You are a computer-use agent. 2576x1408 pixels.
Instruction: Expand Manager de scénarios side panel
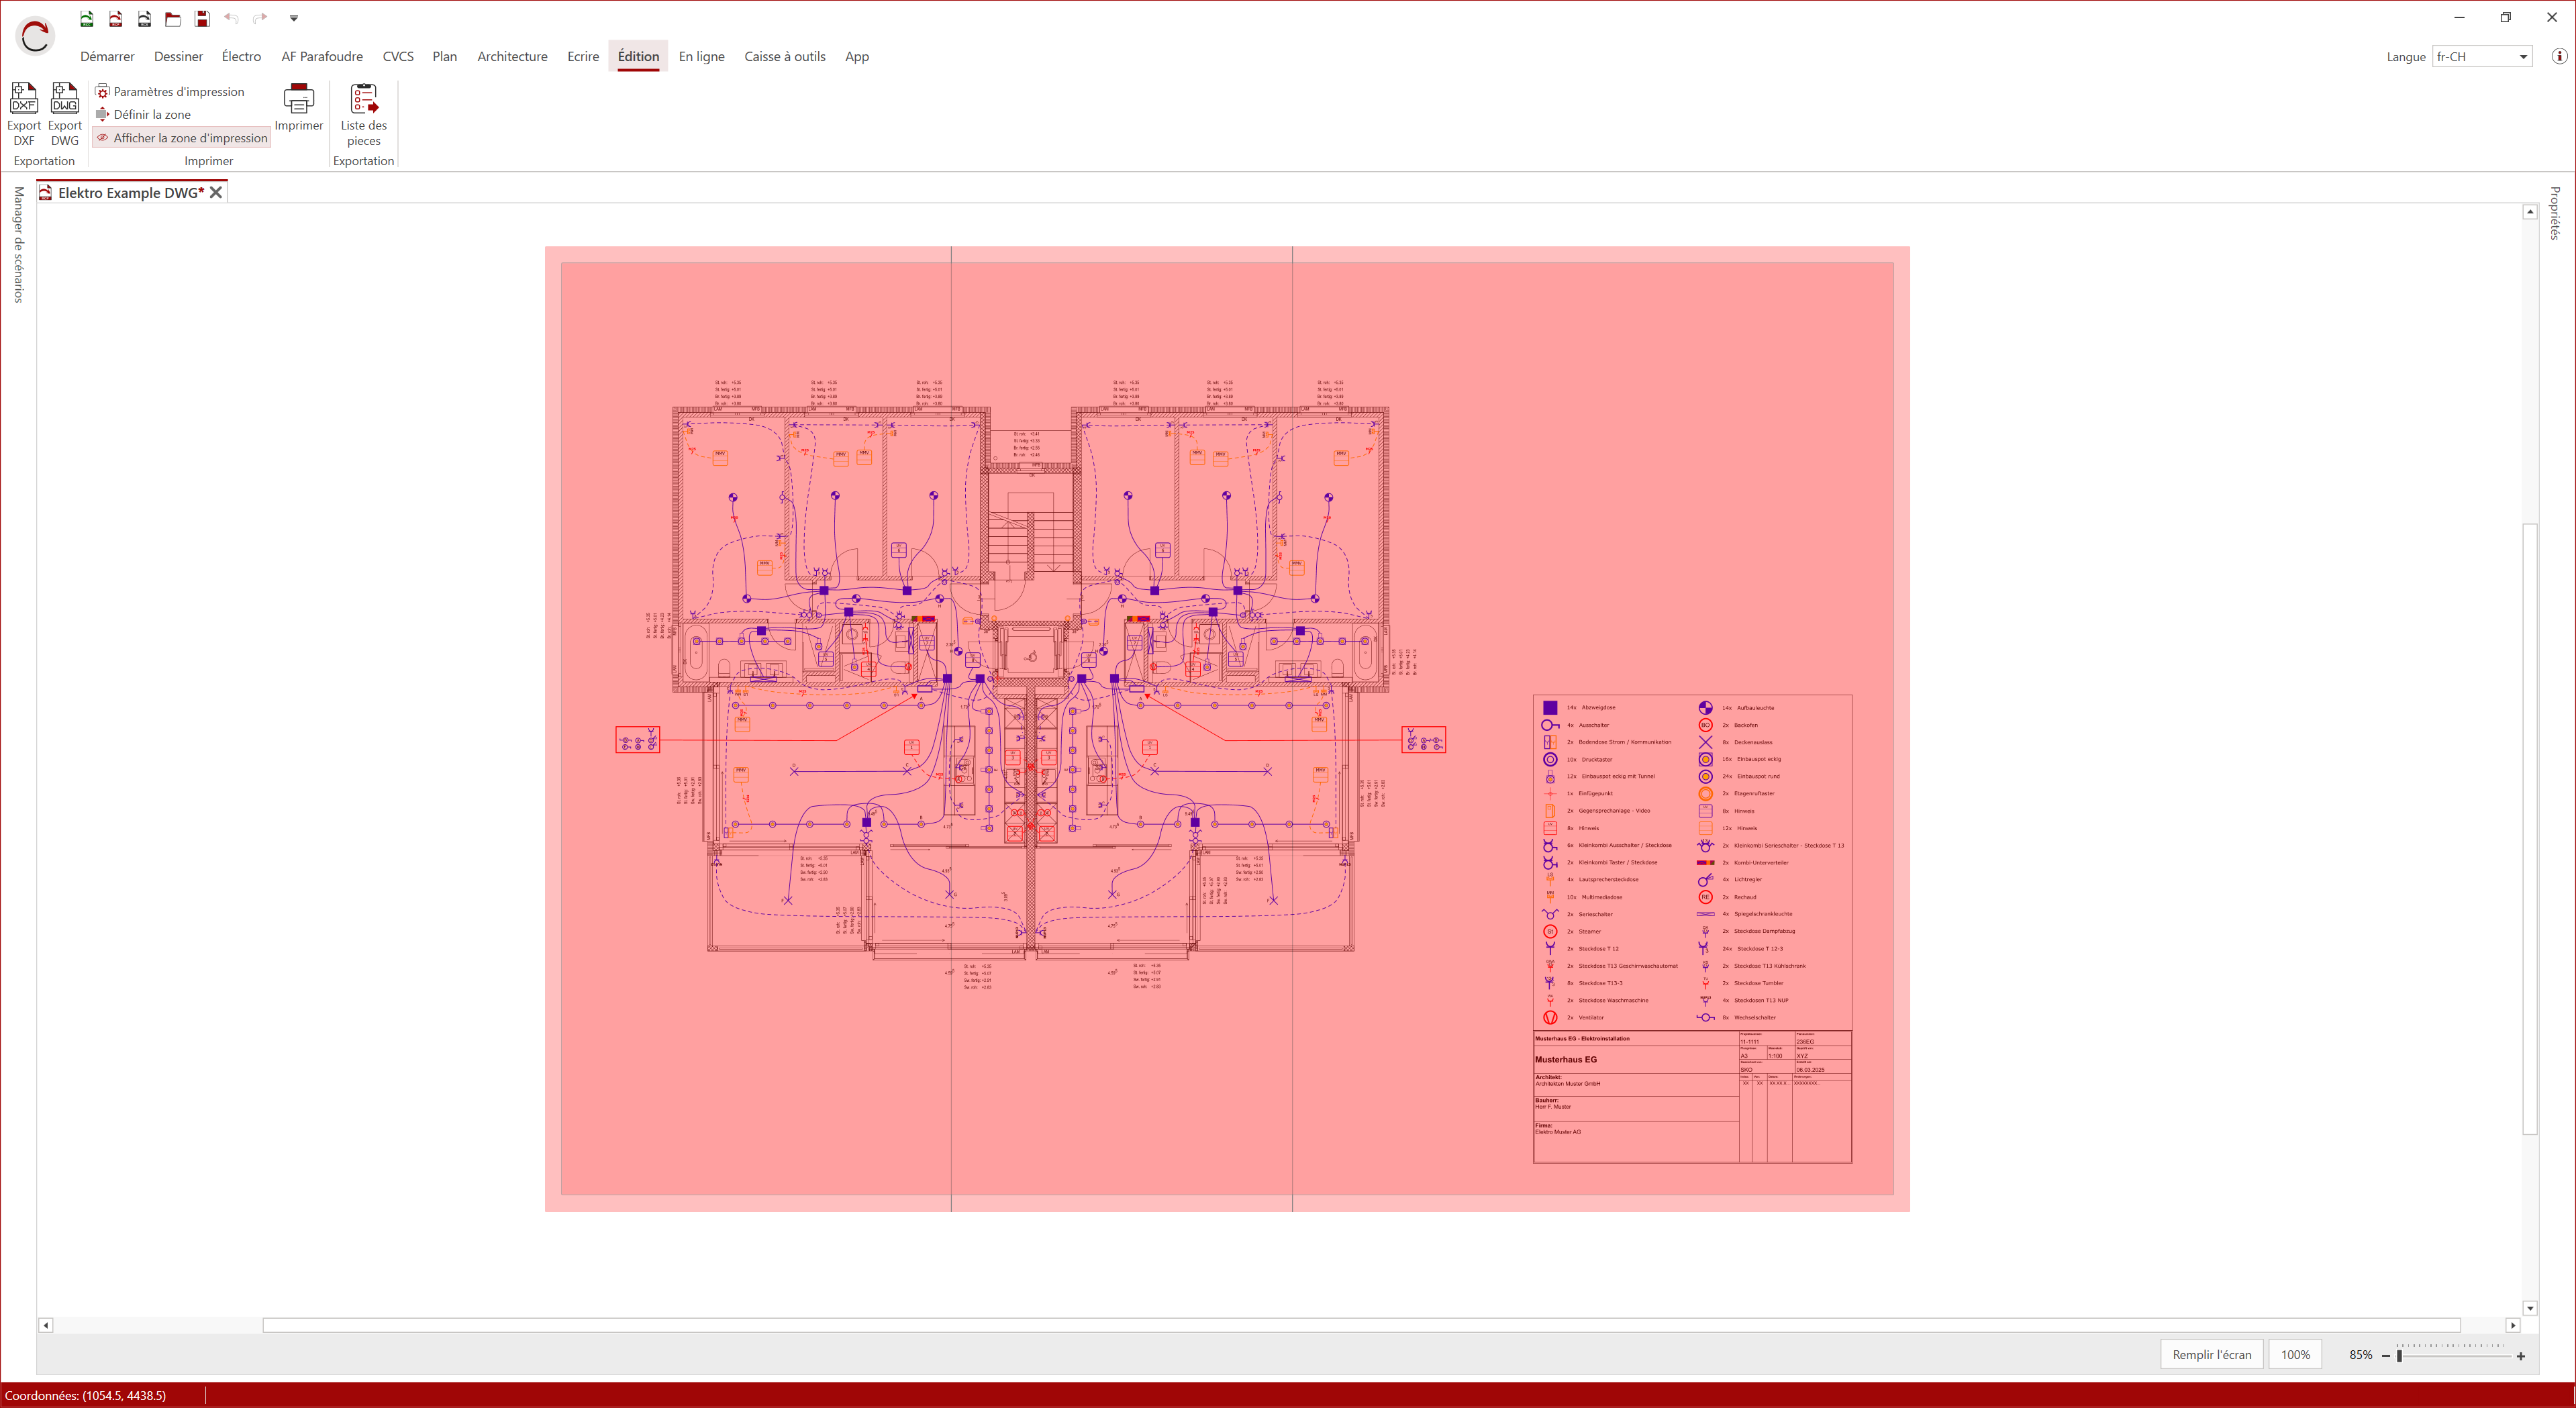click(x=18, y=245)
